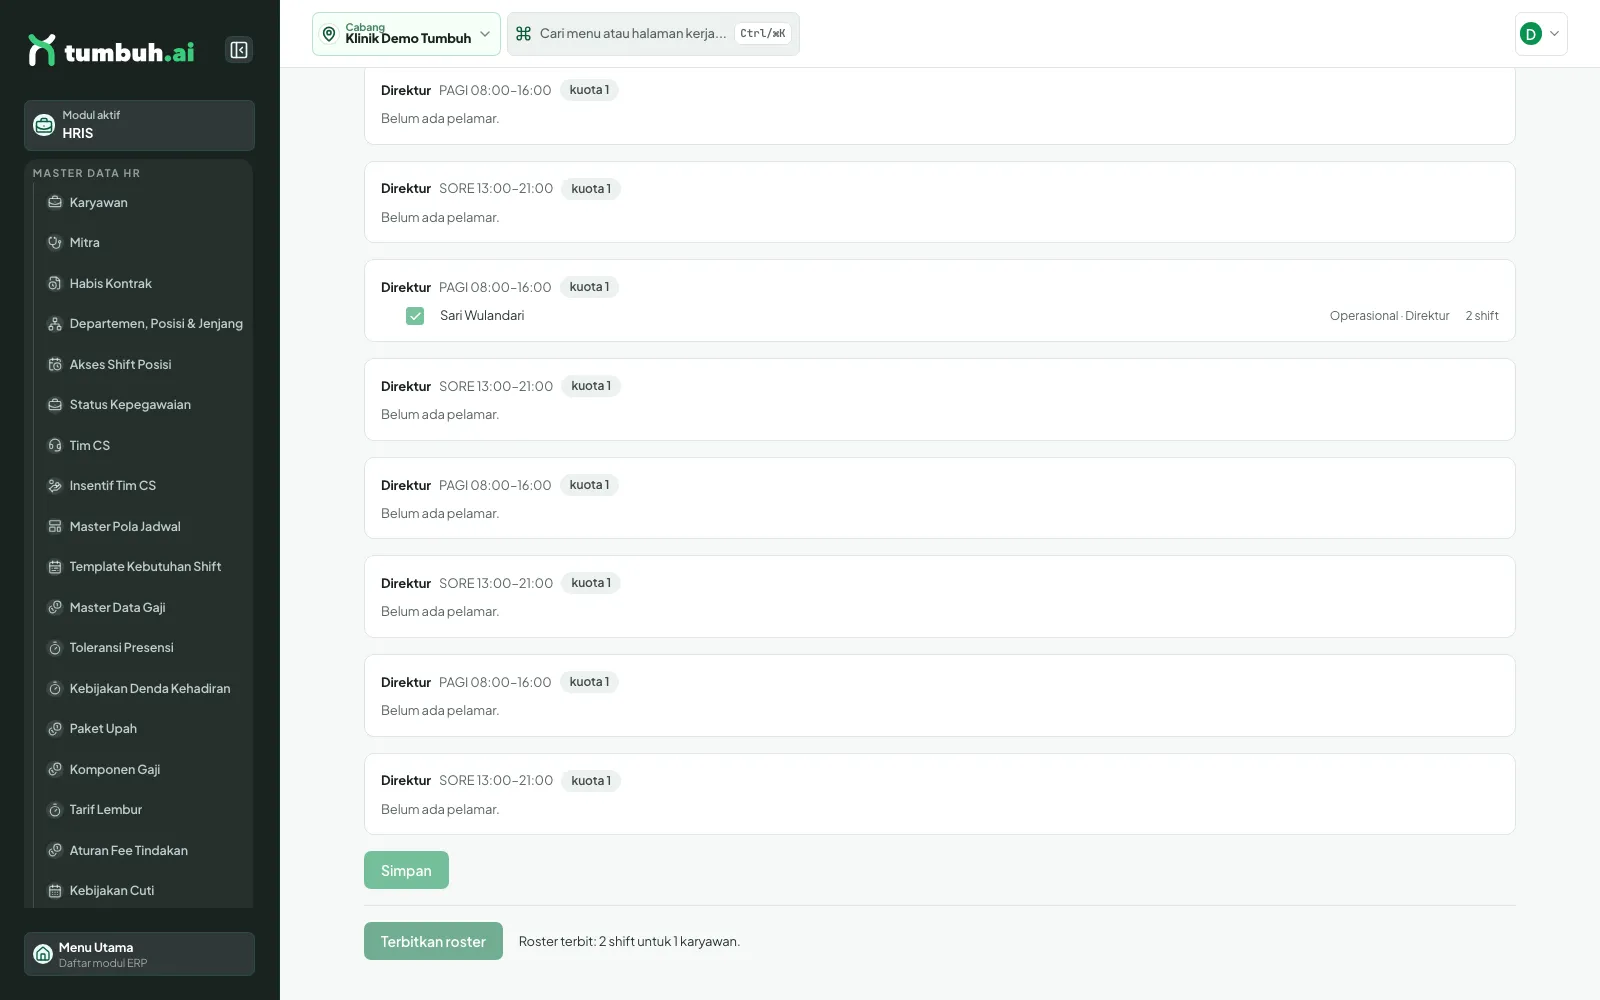The width and height of the screenshot is (1600, 1000).
Task: Click the Tarif Lembur timer icon
Action: (x=55, y=810)
